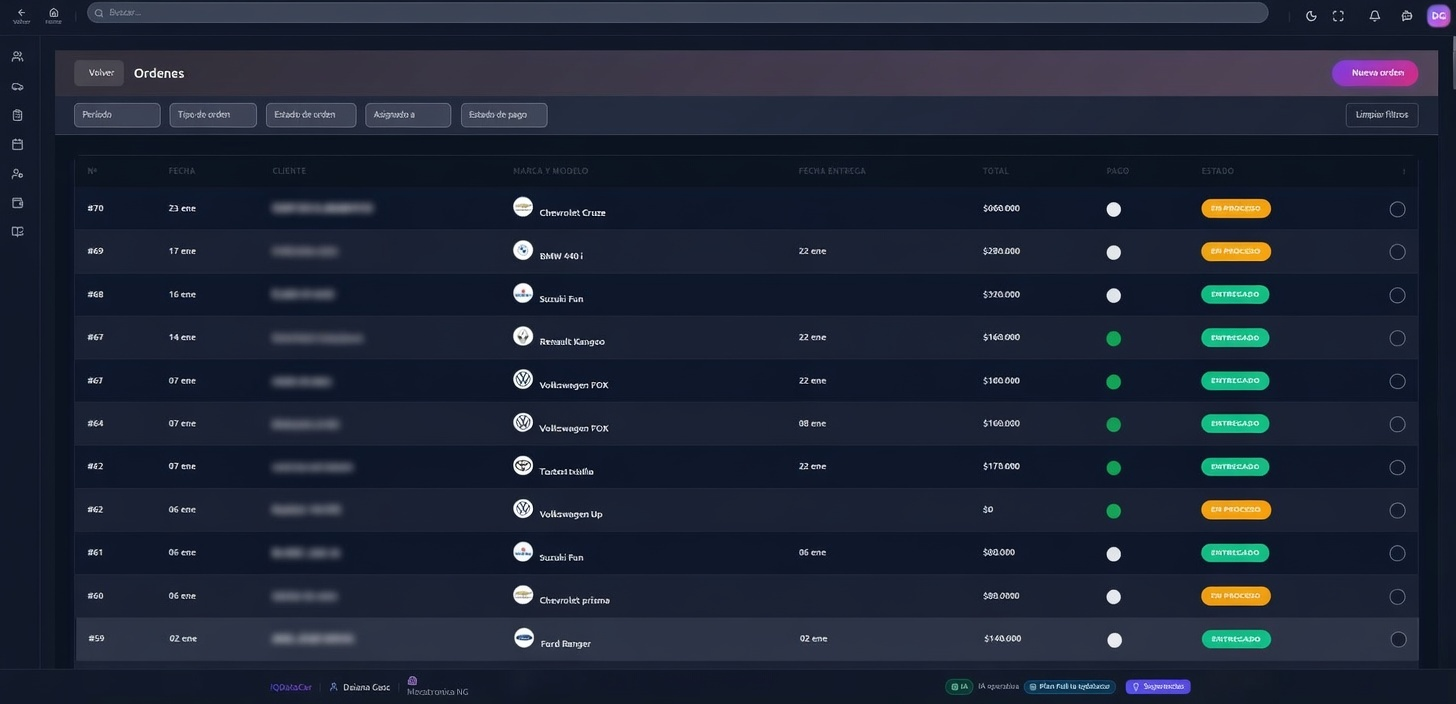Open the calendar icon in sidebar
The width and height of the screenshot is (1456, 704).
pos(17,144)
